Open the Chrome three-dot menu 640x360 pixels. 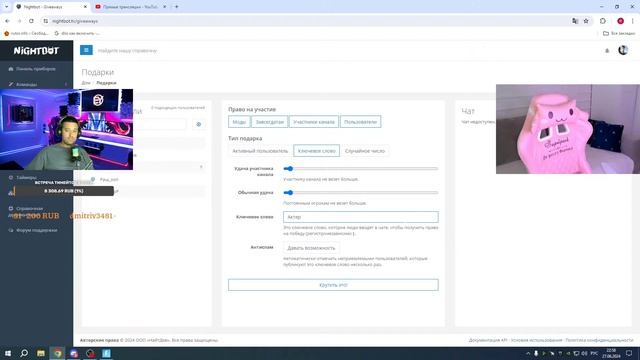point(633,21)
